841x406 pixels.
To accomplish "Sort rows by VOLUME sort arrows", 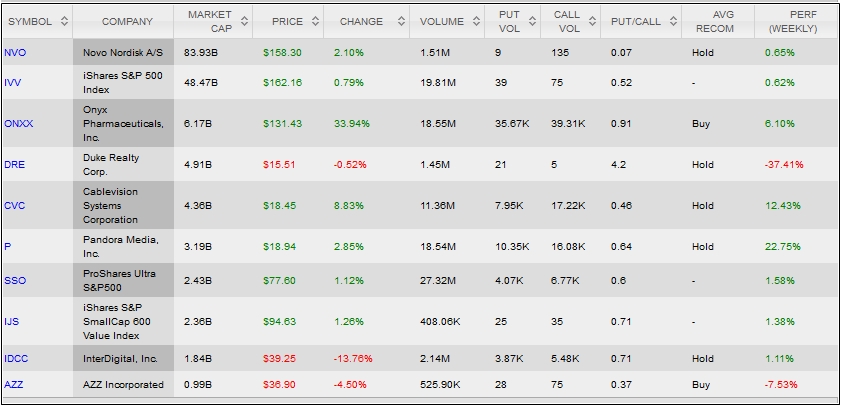I will 476,21.
